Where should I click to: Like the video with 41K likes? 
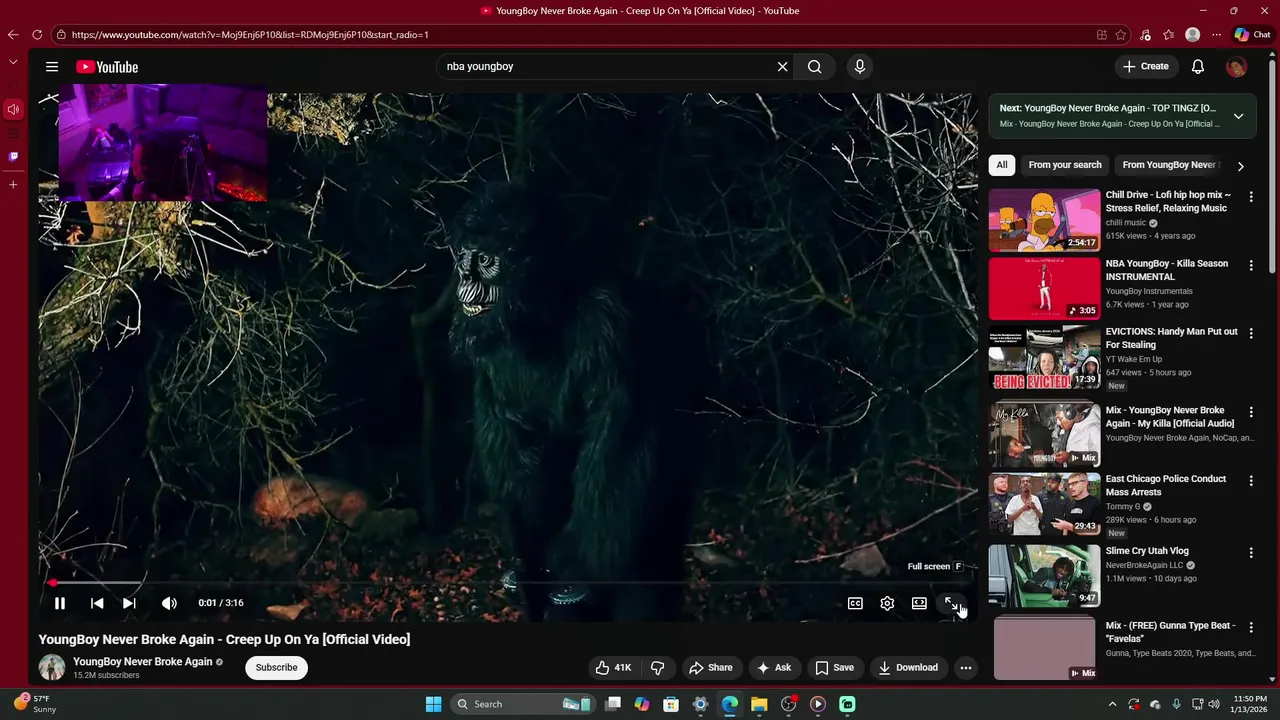coord(613,668)
